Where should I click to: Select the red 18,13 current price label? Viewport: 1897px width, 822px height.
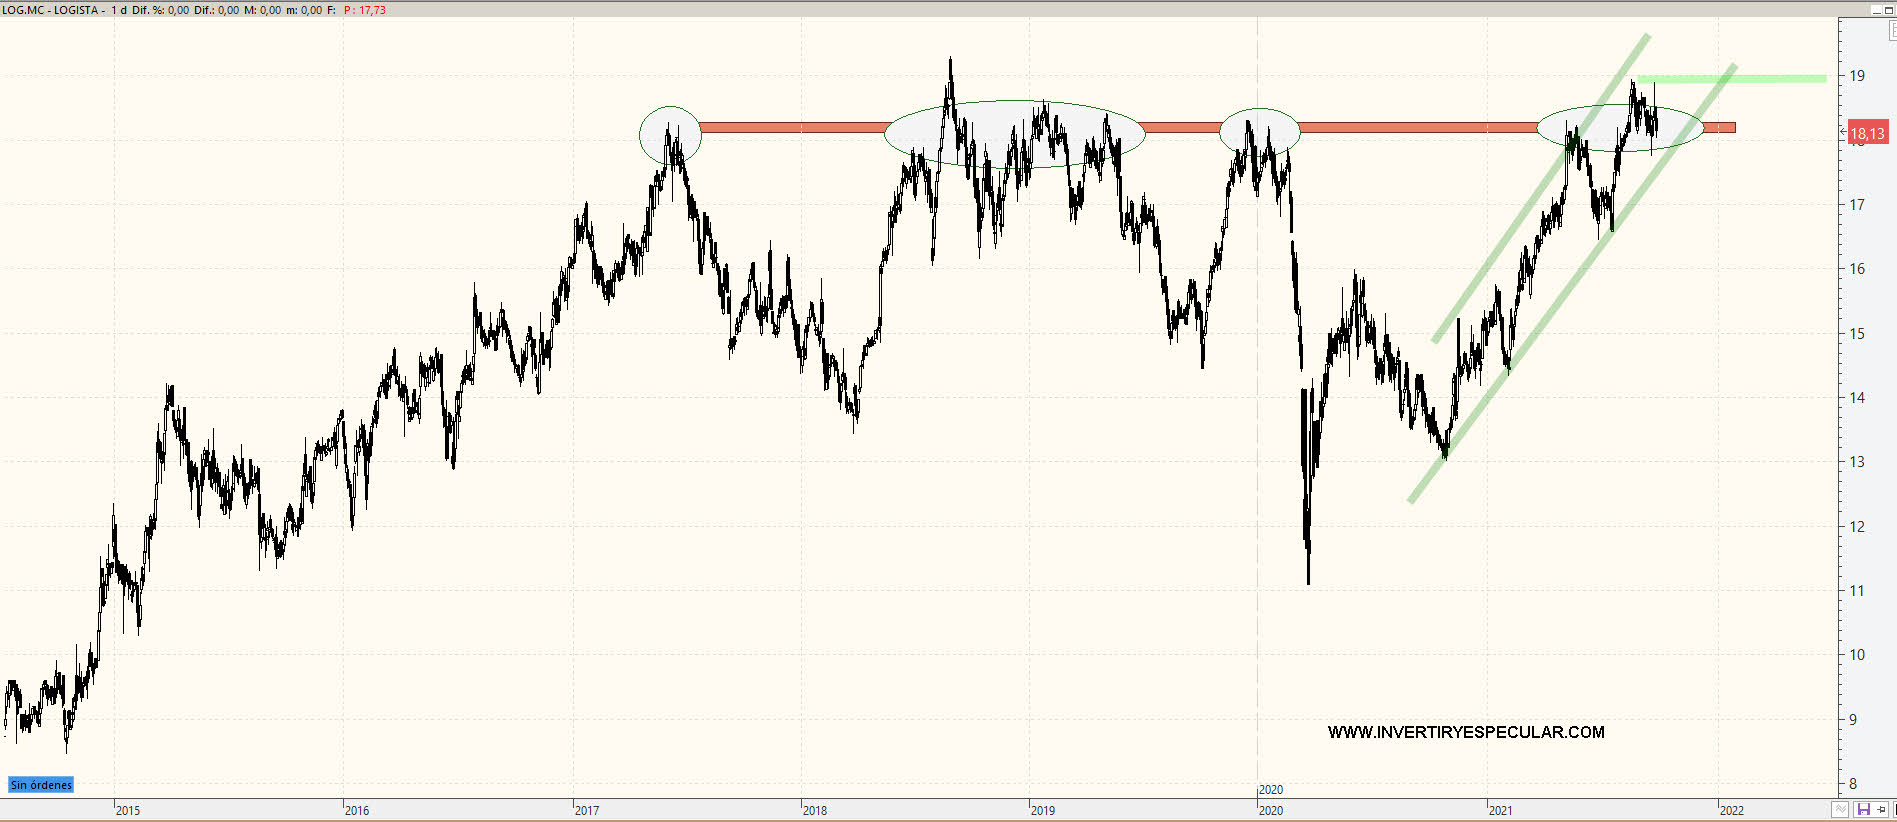pyautogui.click(x=1867, y=133)
